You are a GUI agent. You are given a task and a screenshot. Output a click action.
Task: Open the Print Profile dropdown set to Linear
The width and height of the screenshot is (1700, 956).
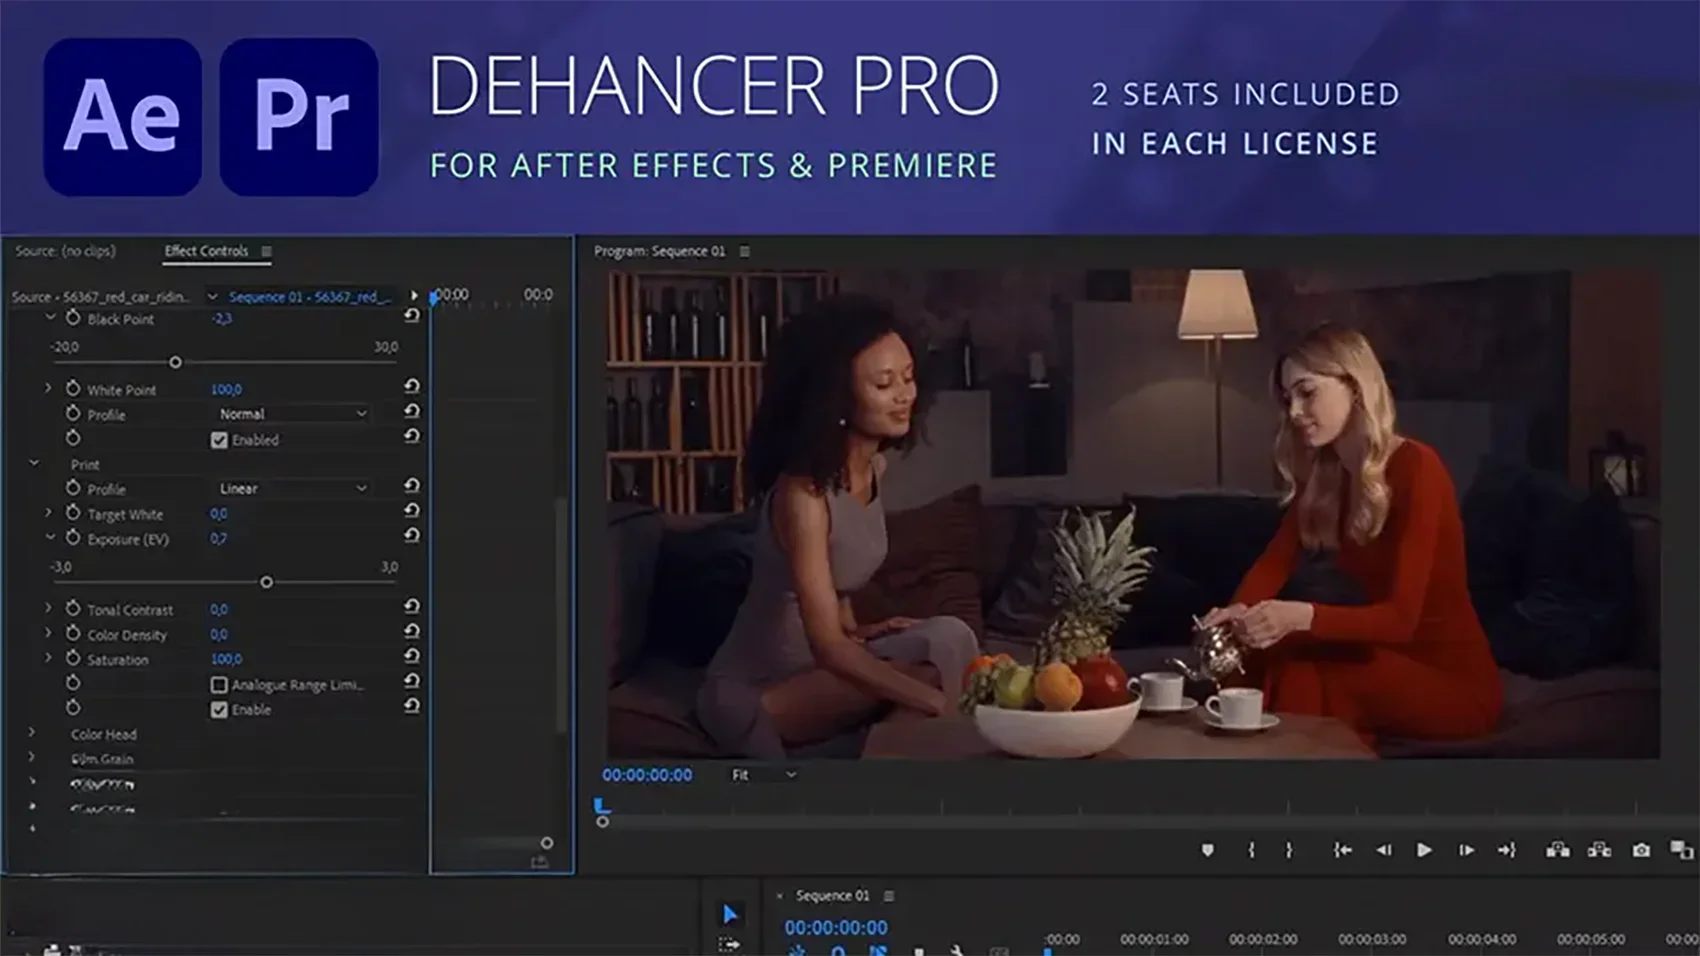click(292, 489)
